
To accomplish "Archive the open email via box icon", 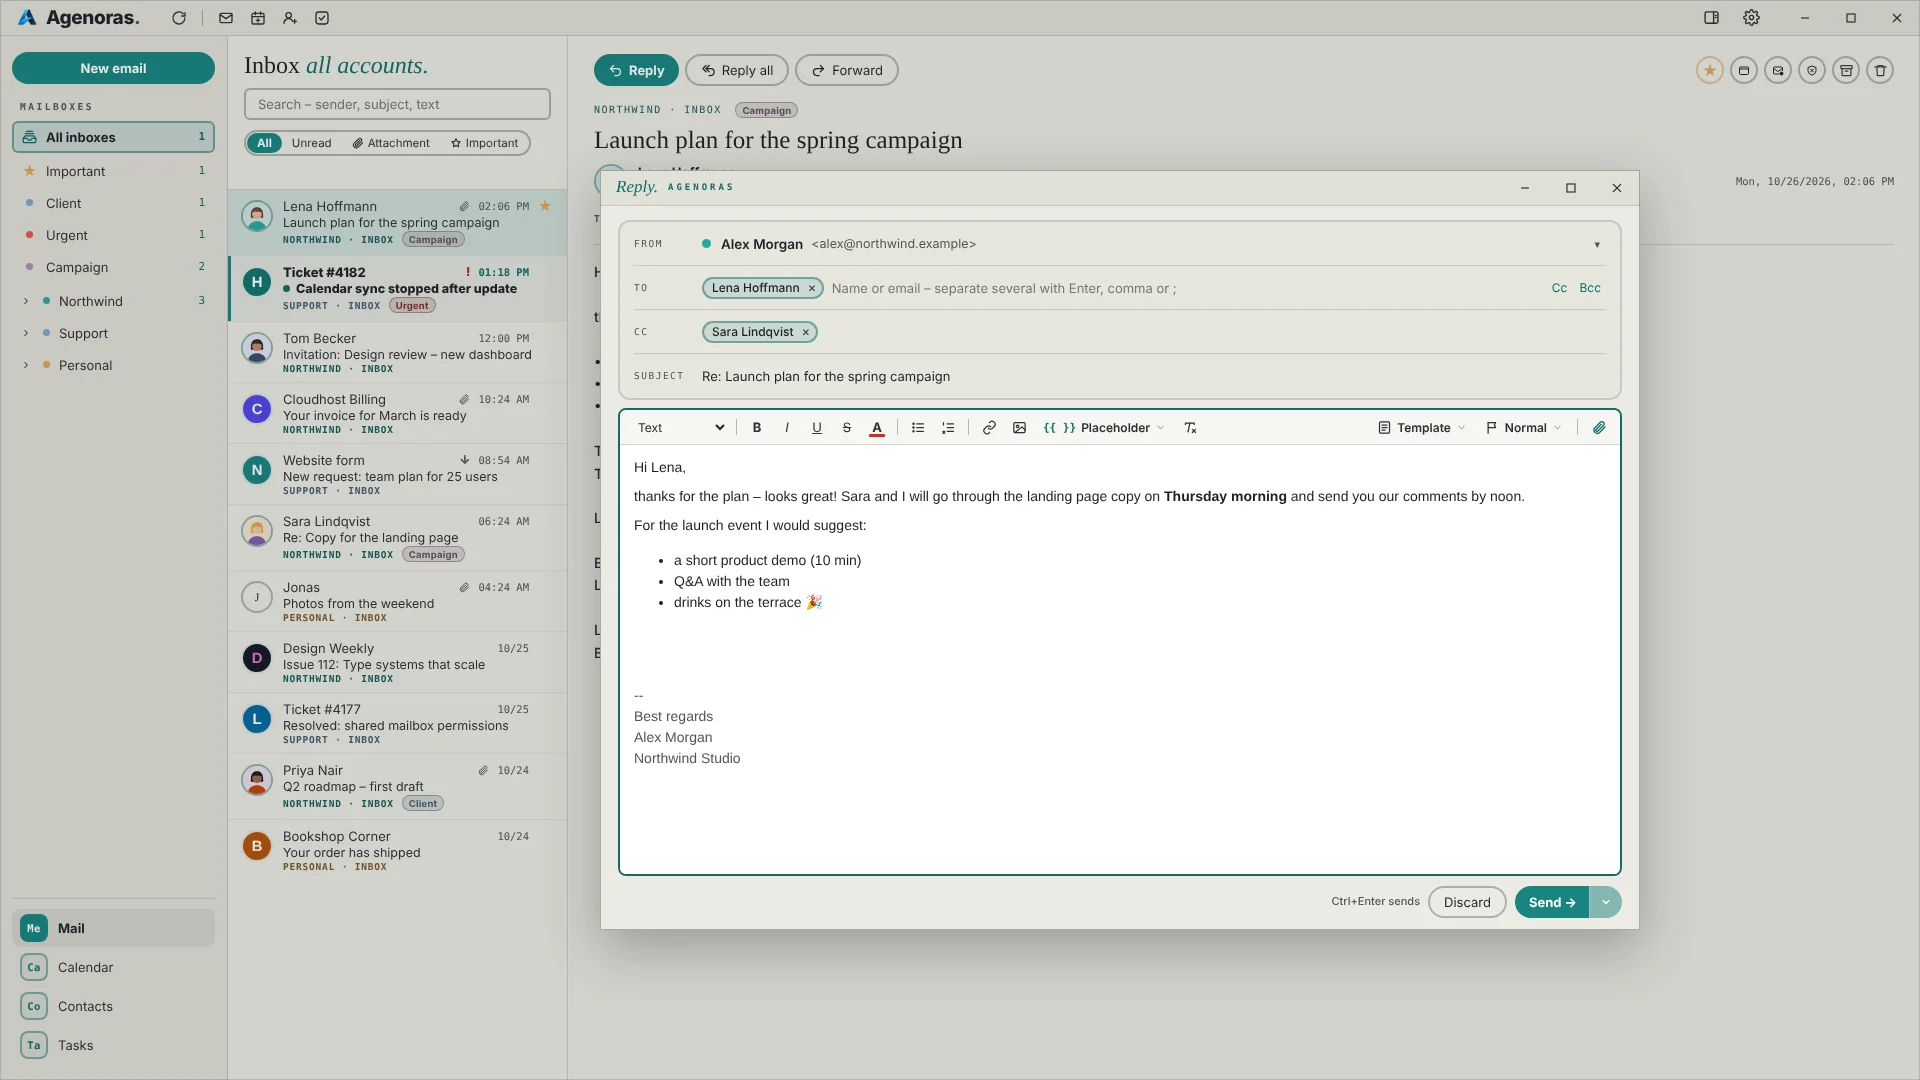I will tap(1846, 71).
